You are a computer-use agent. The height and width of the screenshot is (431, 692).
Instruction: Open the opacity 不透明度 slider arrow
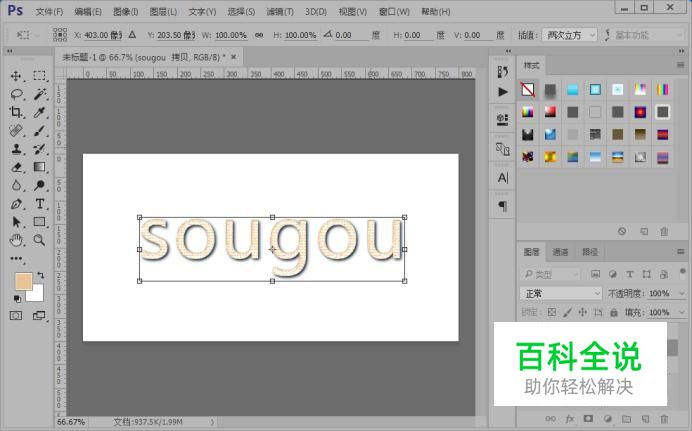681,293
